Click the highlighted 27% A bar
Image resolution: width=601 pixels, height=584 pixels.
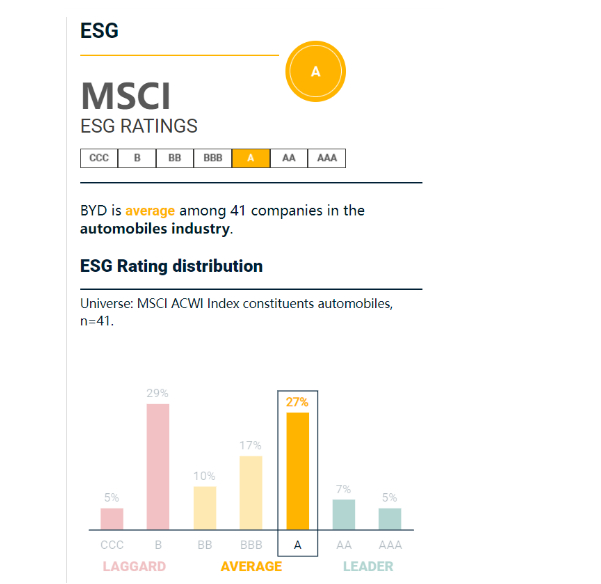297,470
